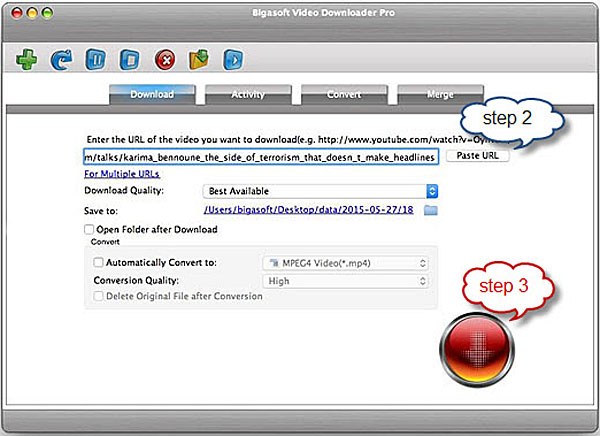Viewport: 600px width, 436px height.
Task: Pause download with the blue pause icon
Action: (x=95, y=59)
